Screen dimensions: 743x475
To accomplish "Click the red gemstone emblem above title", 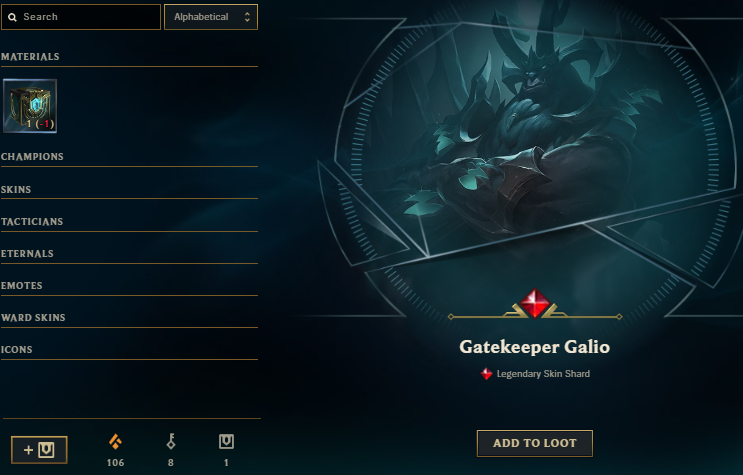I will tap(535, 303).
